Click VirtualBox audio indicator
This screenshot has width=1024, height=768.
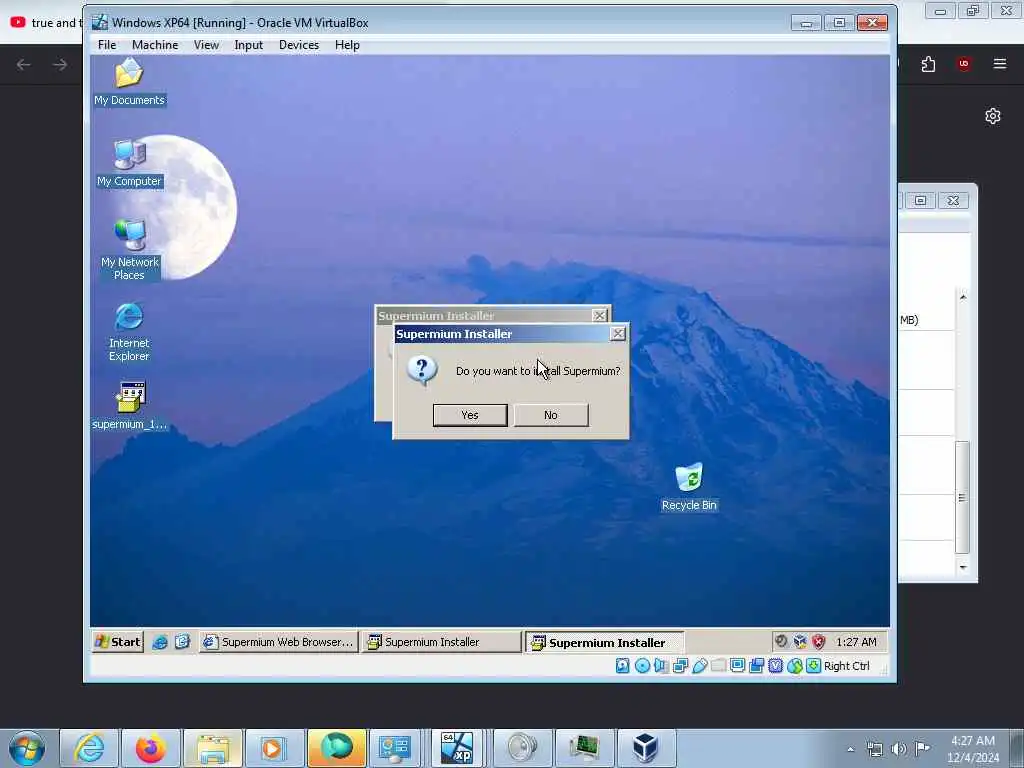coord(661,665)
